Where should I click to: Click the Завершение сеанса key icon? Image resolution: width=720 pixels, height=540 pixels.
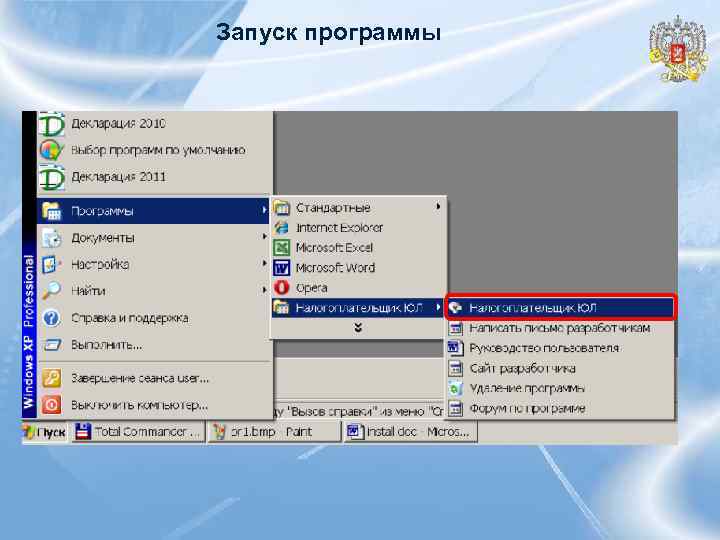pyautogui.click(x=51, y=378)
